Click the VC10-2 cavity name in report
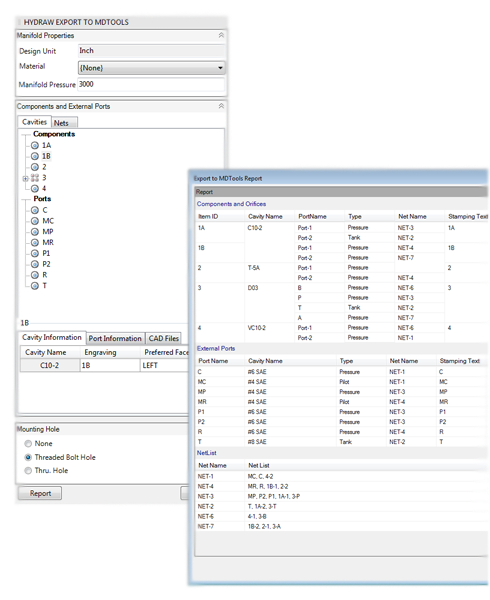The image size is (490, 600). [x=257, y=328]
